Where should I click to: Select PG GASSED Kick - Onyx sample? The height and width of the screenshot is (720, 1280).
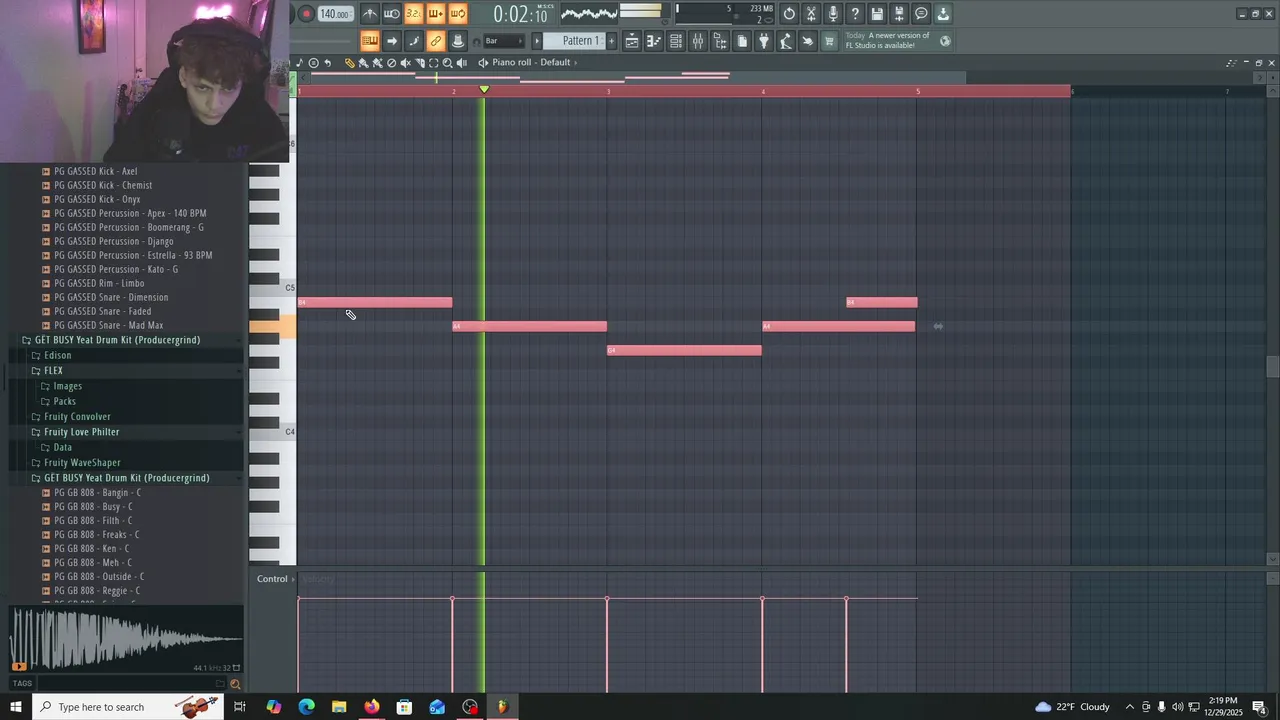(97, 199)
